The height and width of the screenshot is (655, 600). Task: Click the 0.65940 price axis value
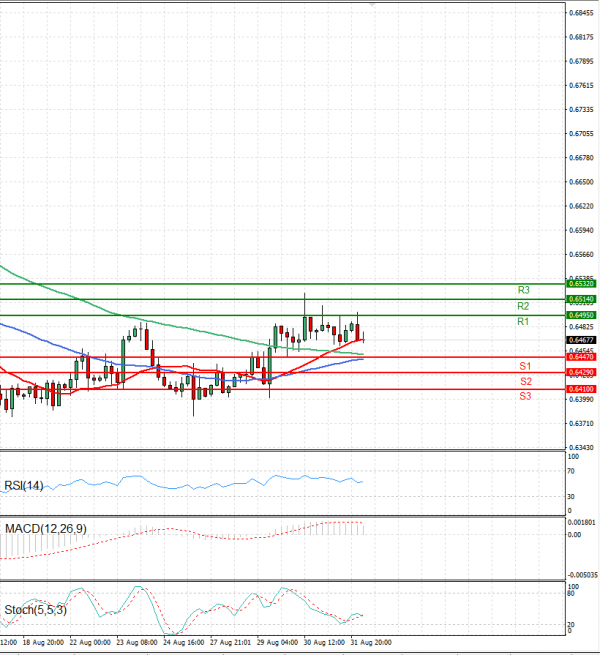[581, 231]
